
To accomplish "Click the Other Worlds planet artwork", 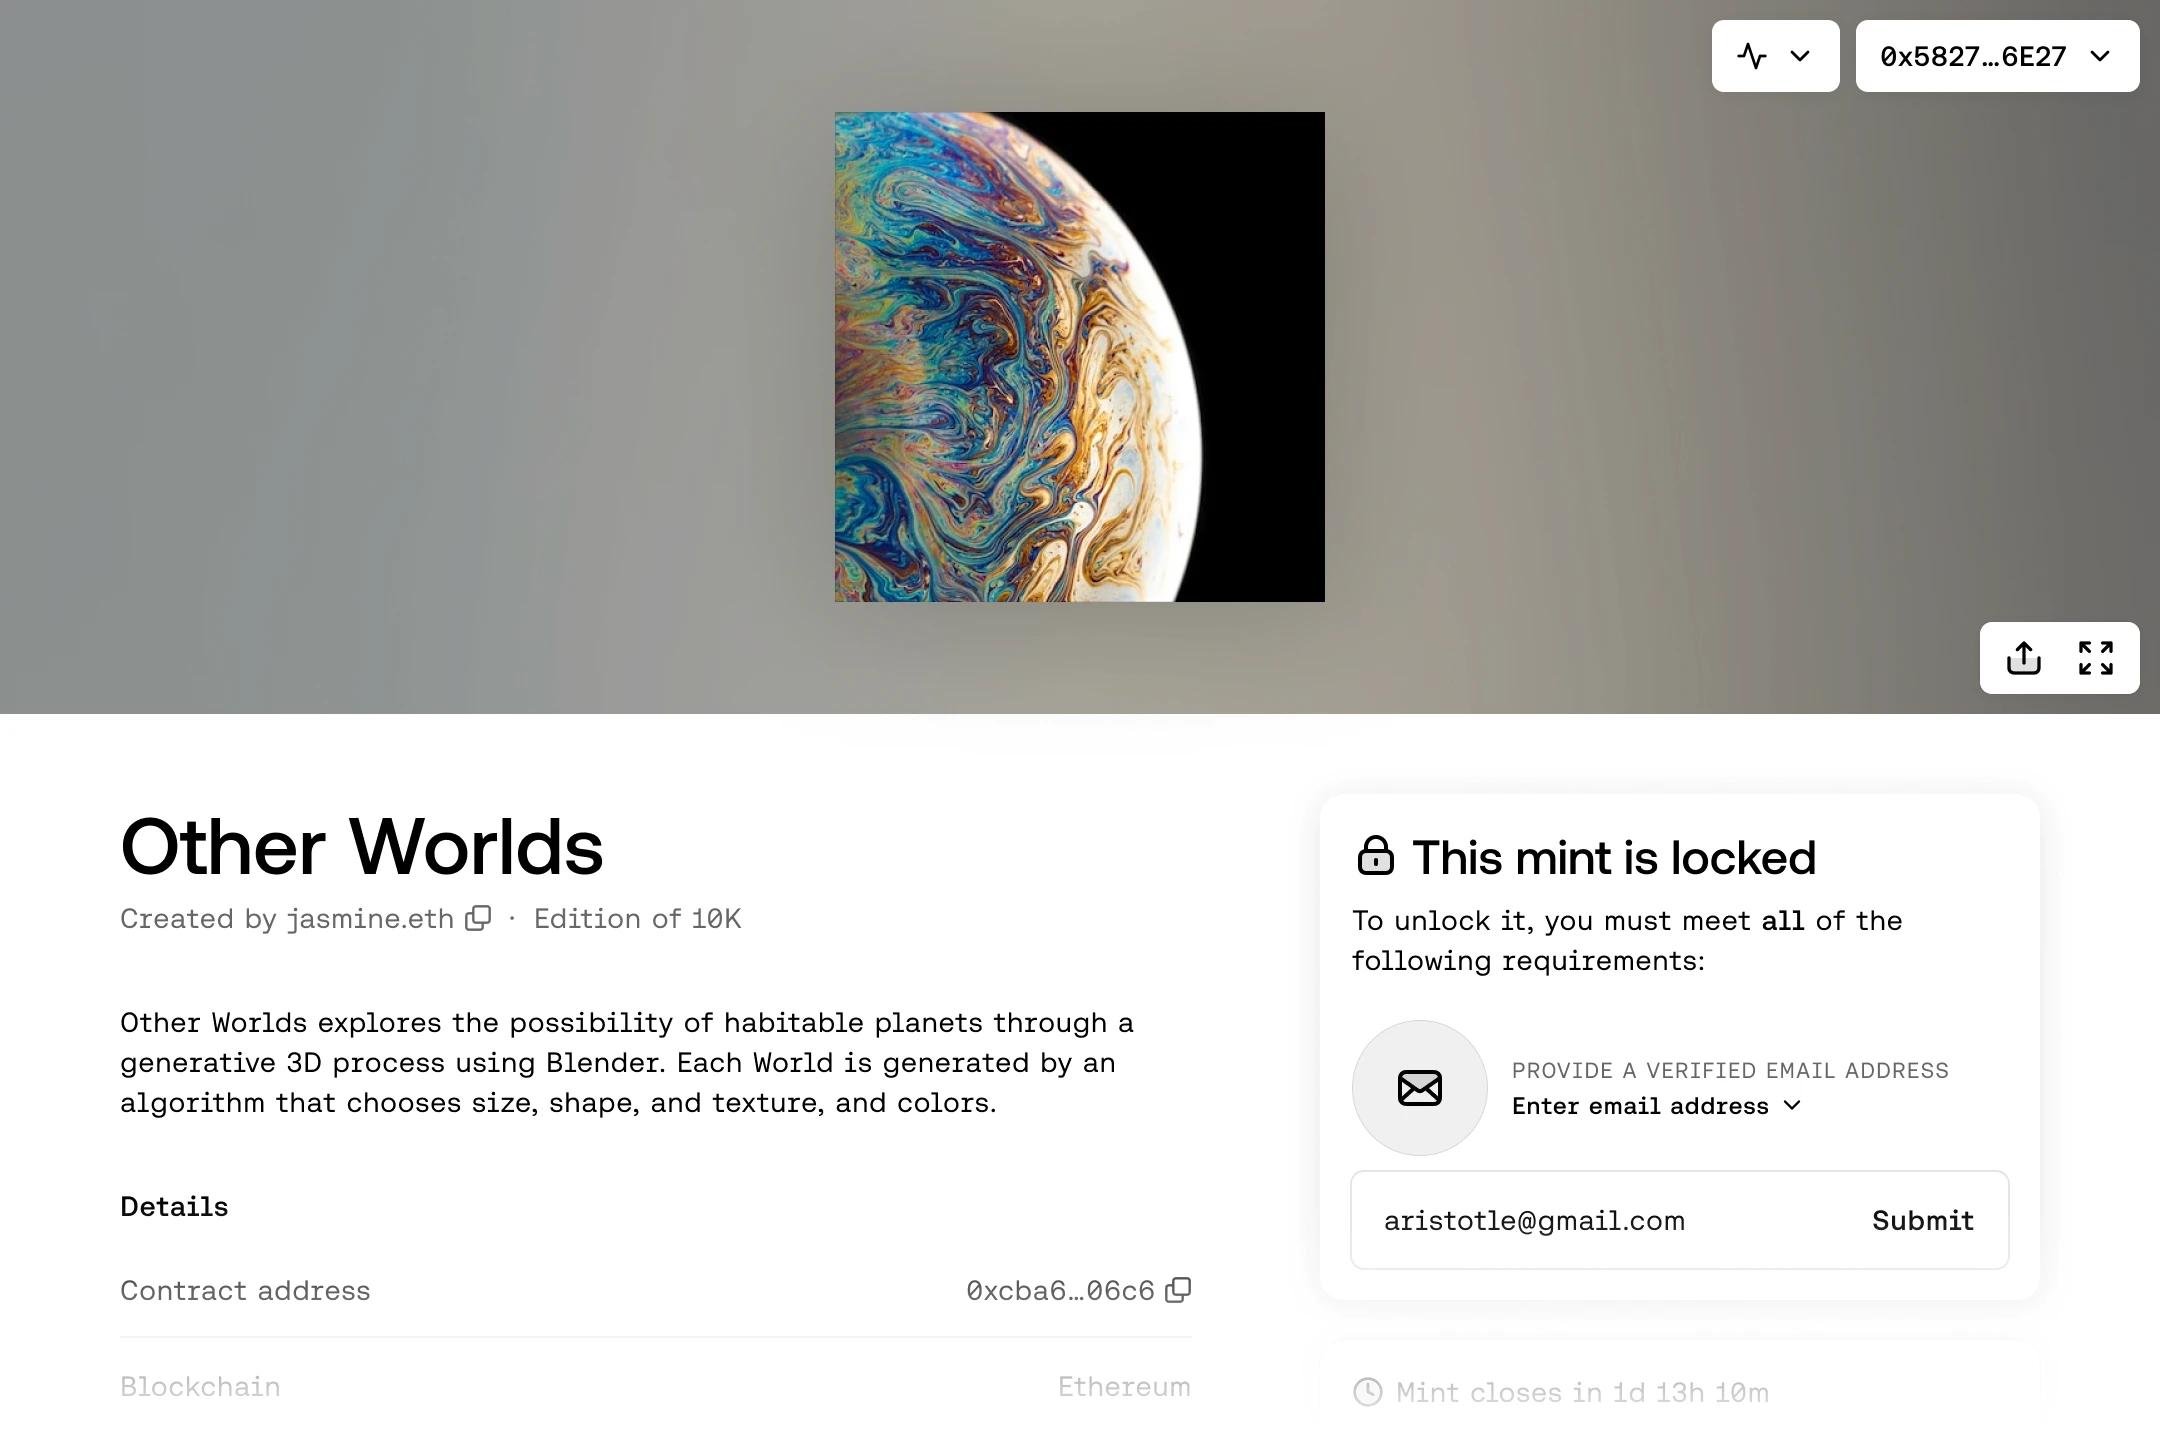I will point(1080,357).
